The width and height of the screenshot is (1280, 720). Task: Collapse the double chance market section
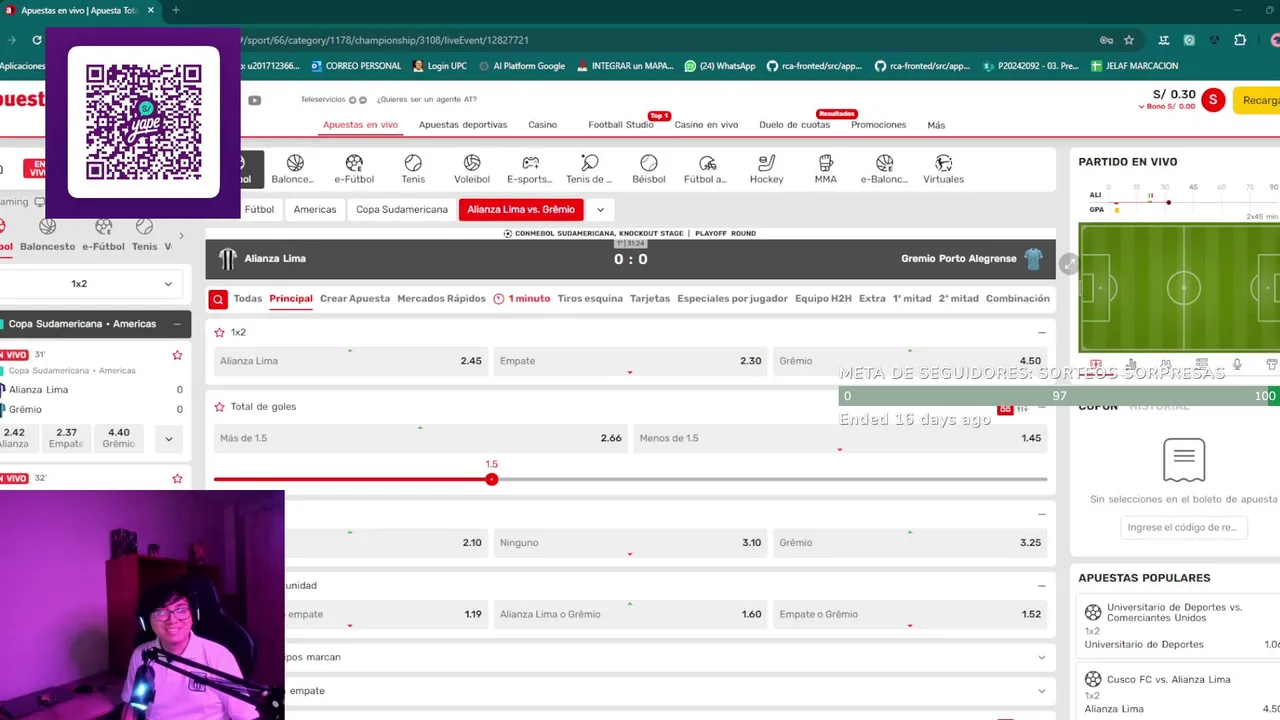(x=1041, y=585)
